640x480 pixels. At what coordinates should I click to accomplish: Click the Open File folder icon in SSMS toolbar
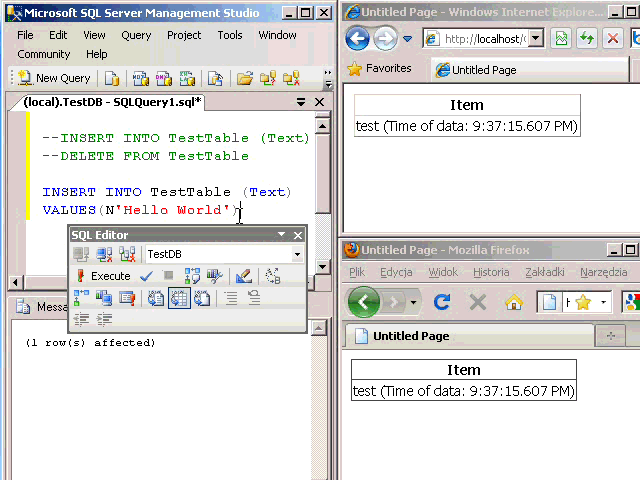pos(245,78)
